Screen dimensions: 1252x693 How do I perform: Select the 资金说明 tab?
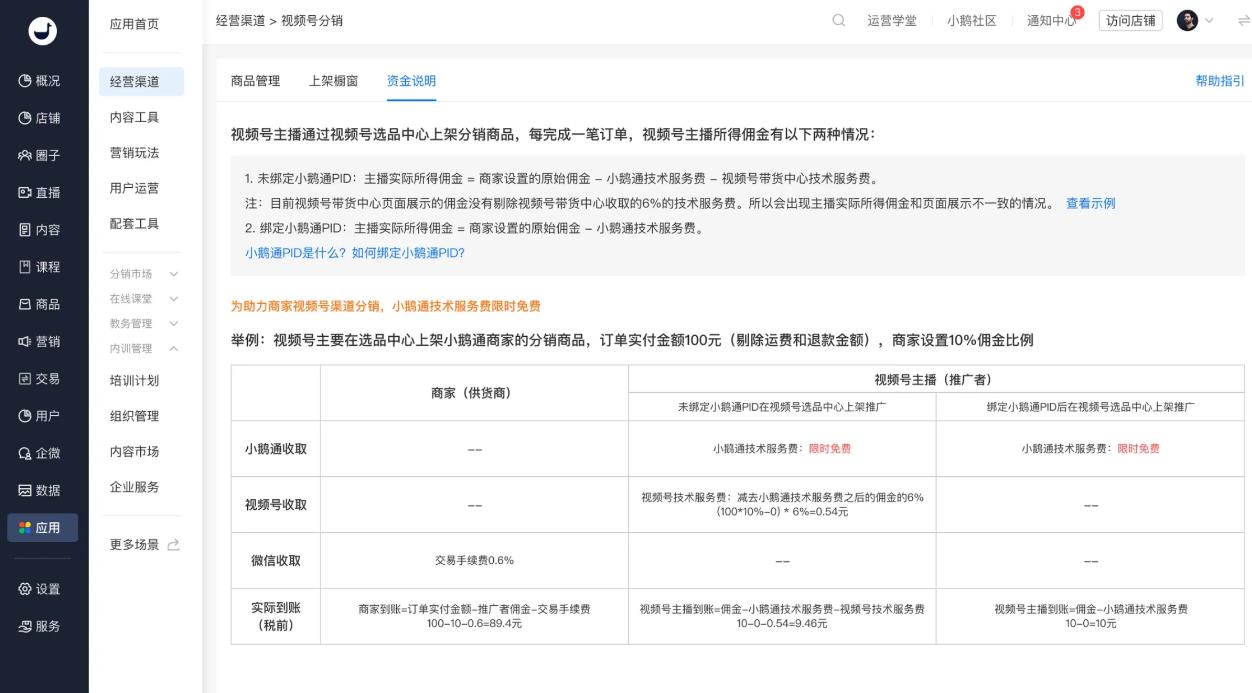[x=411, y=81]
